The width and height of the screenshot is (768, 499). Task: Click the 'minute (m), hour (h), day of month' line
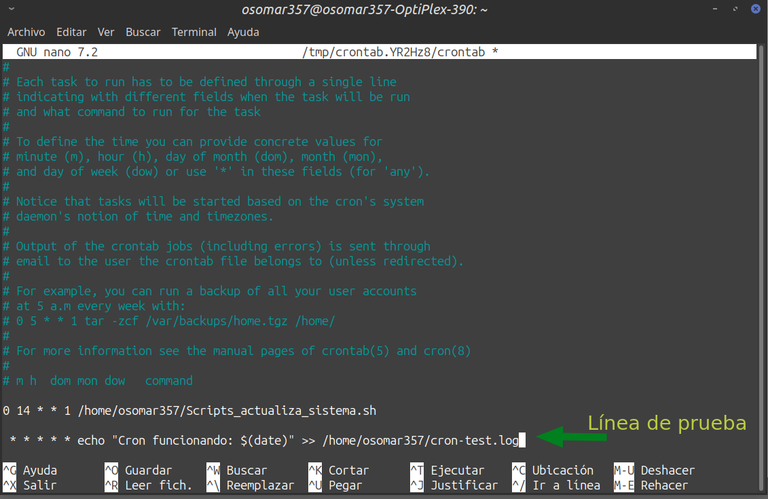click(193, 156)
